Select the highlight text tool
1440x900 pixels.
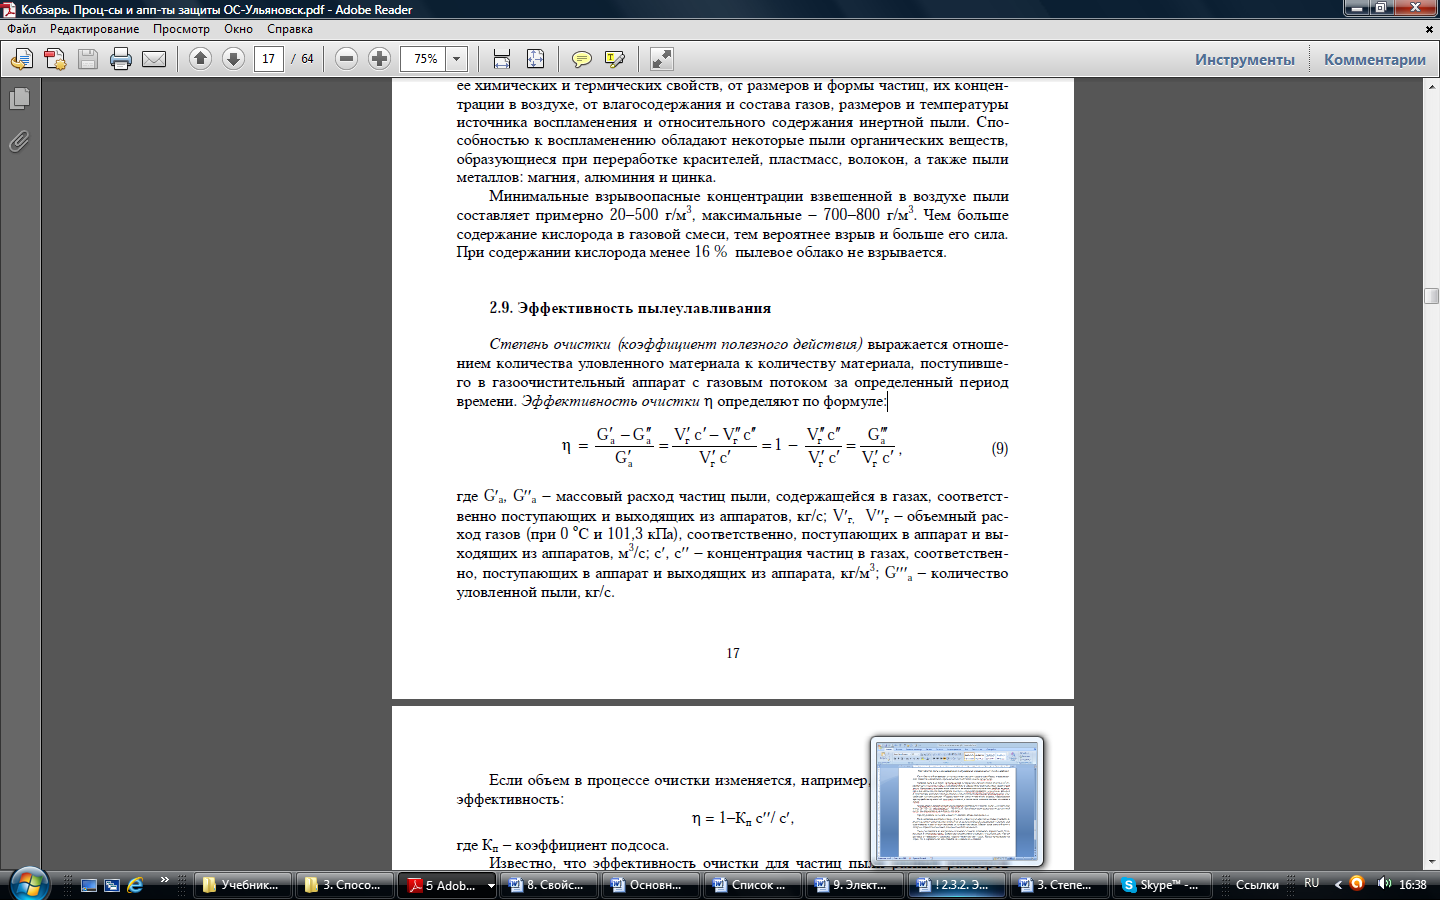click(x=614, y=59)
